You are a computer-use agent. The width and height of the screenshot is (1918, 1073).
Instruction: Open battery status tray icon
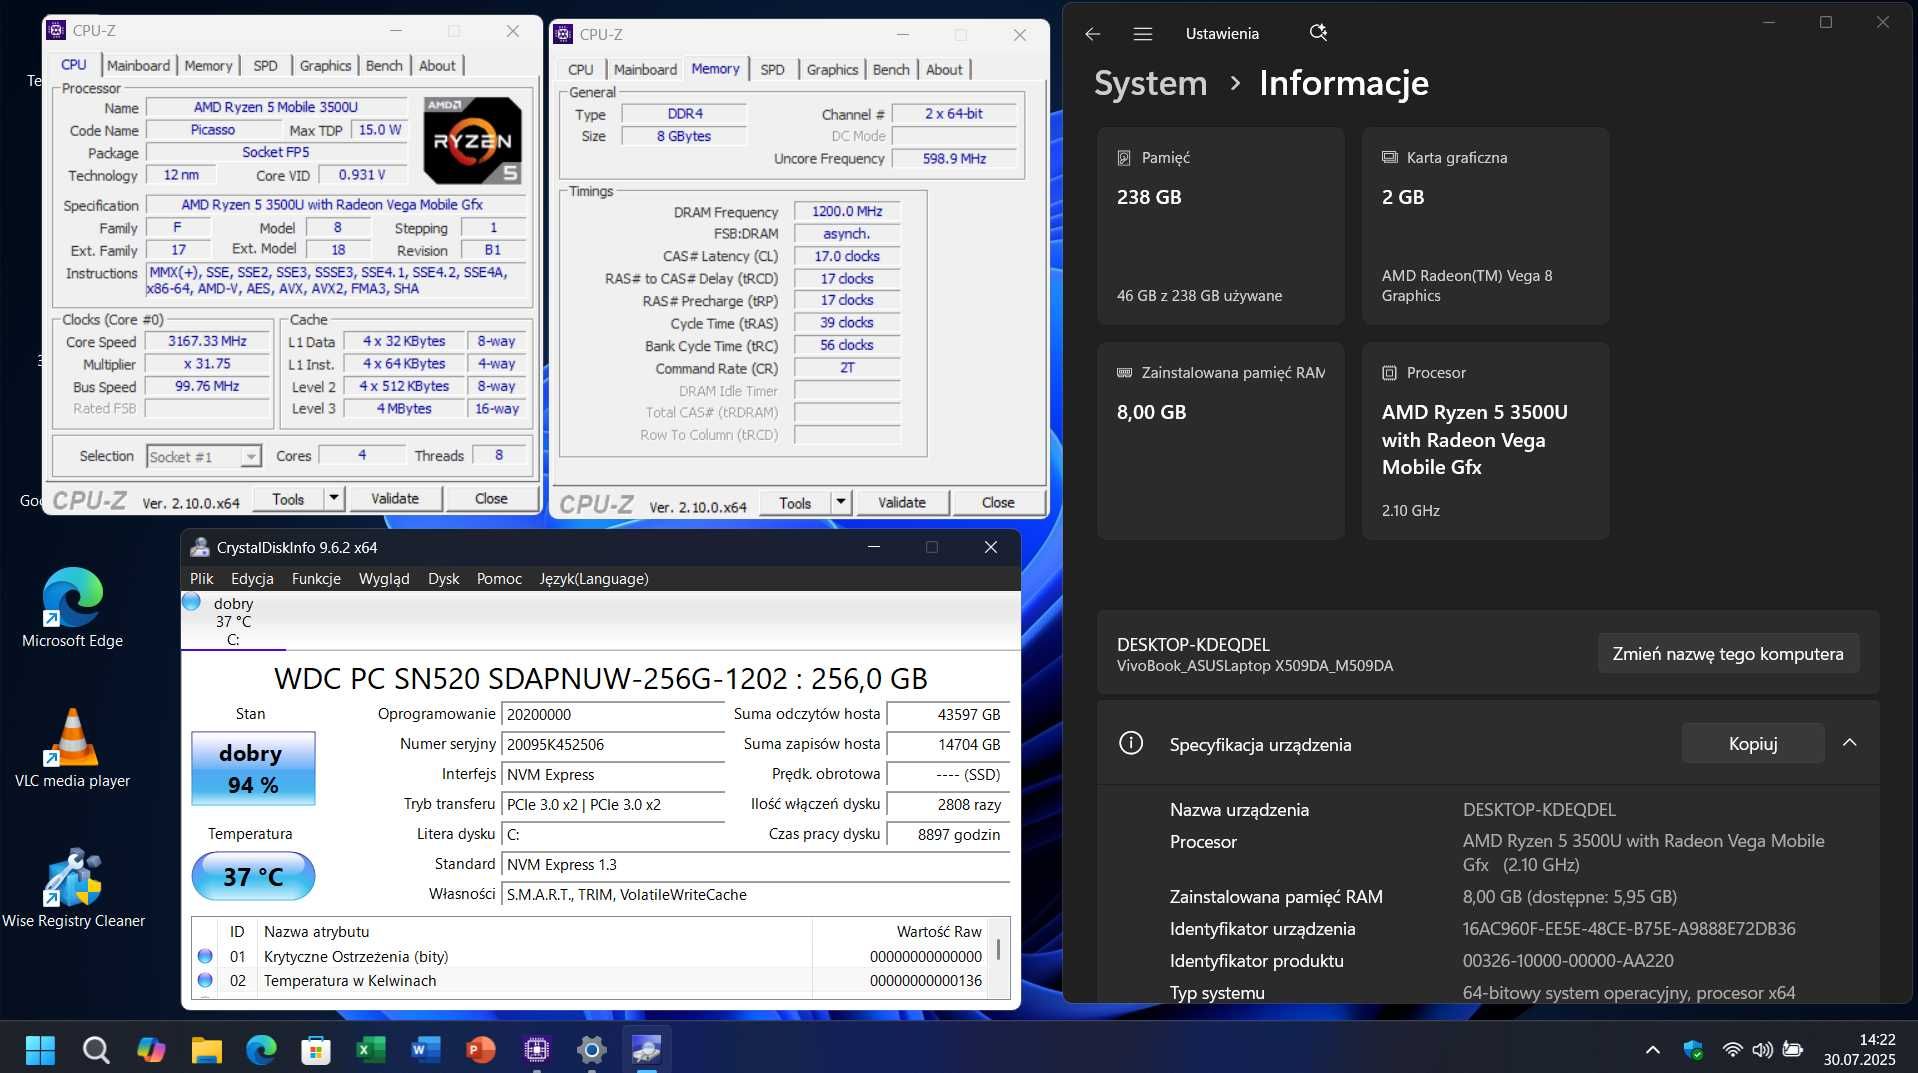point(1793,1049)
